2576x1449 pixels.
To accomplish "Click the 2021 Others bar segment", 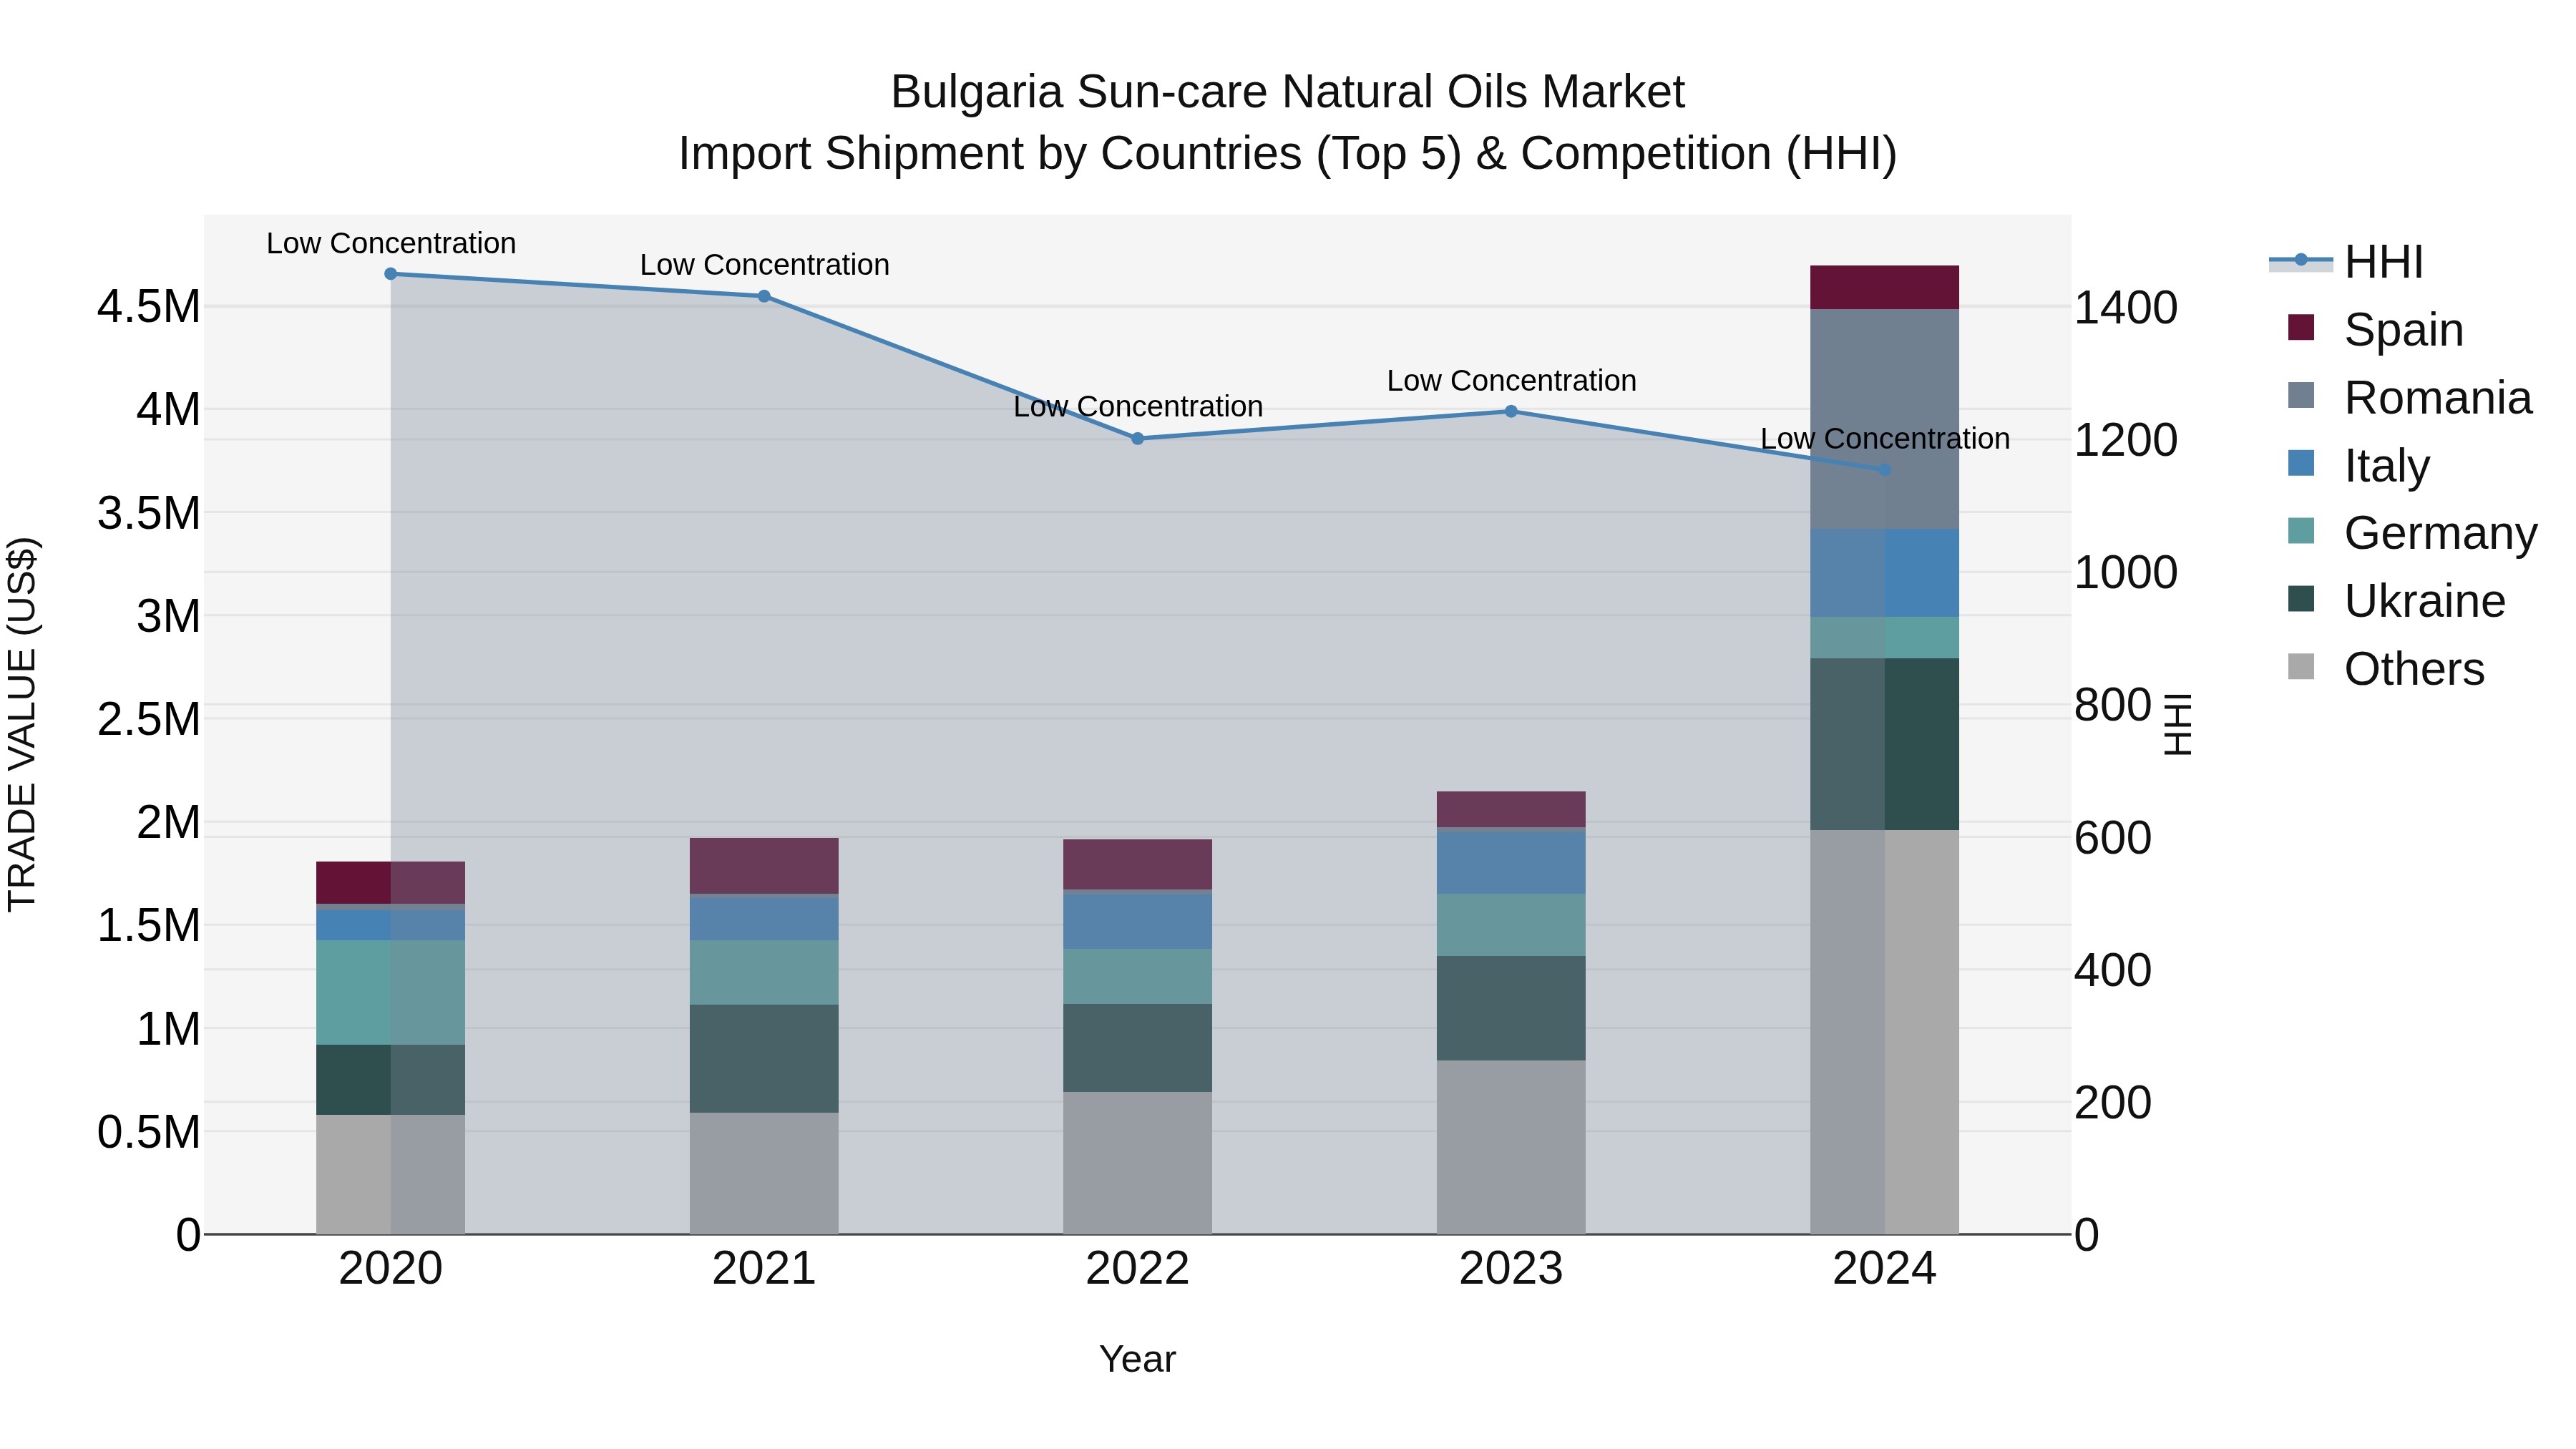I will [764, 1173].
